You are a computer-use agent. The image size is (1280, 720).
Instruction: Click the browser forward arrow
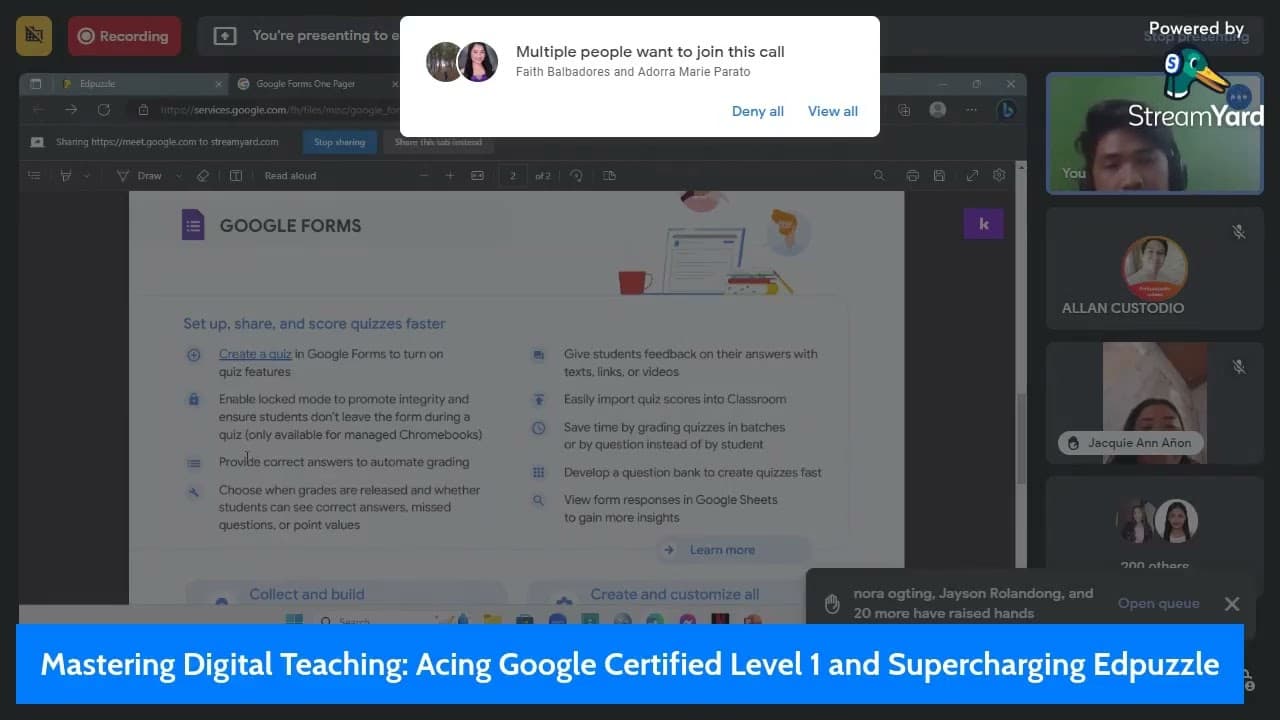point(71,110)
